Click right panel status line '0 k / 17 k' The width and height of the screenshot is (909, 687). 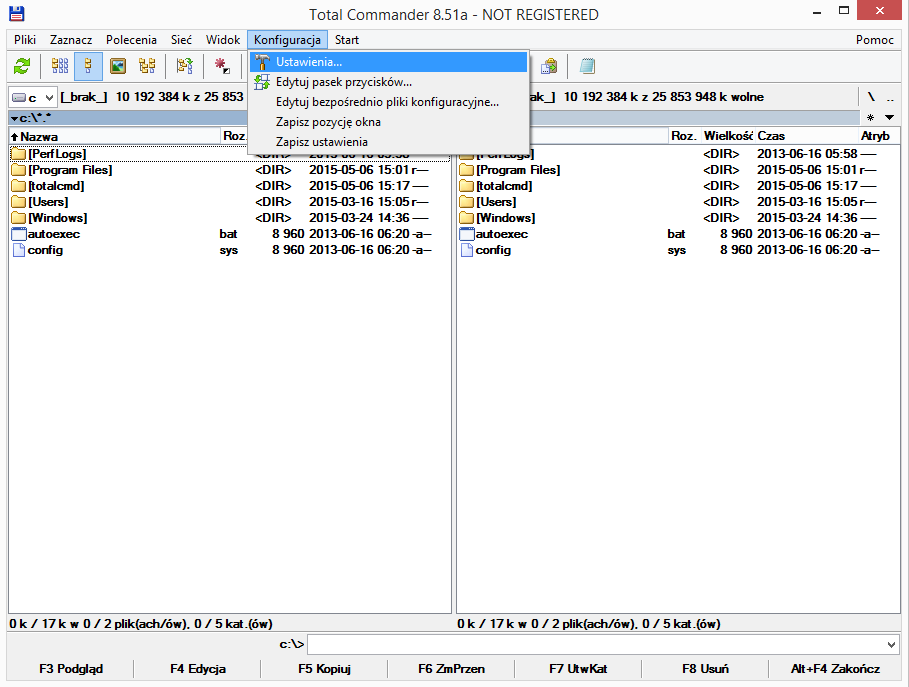coord(588,624)
